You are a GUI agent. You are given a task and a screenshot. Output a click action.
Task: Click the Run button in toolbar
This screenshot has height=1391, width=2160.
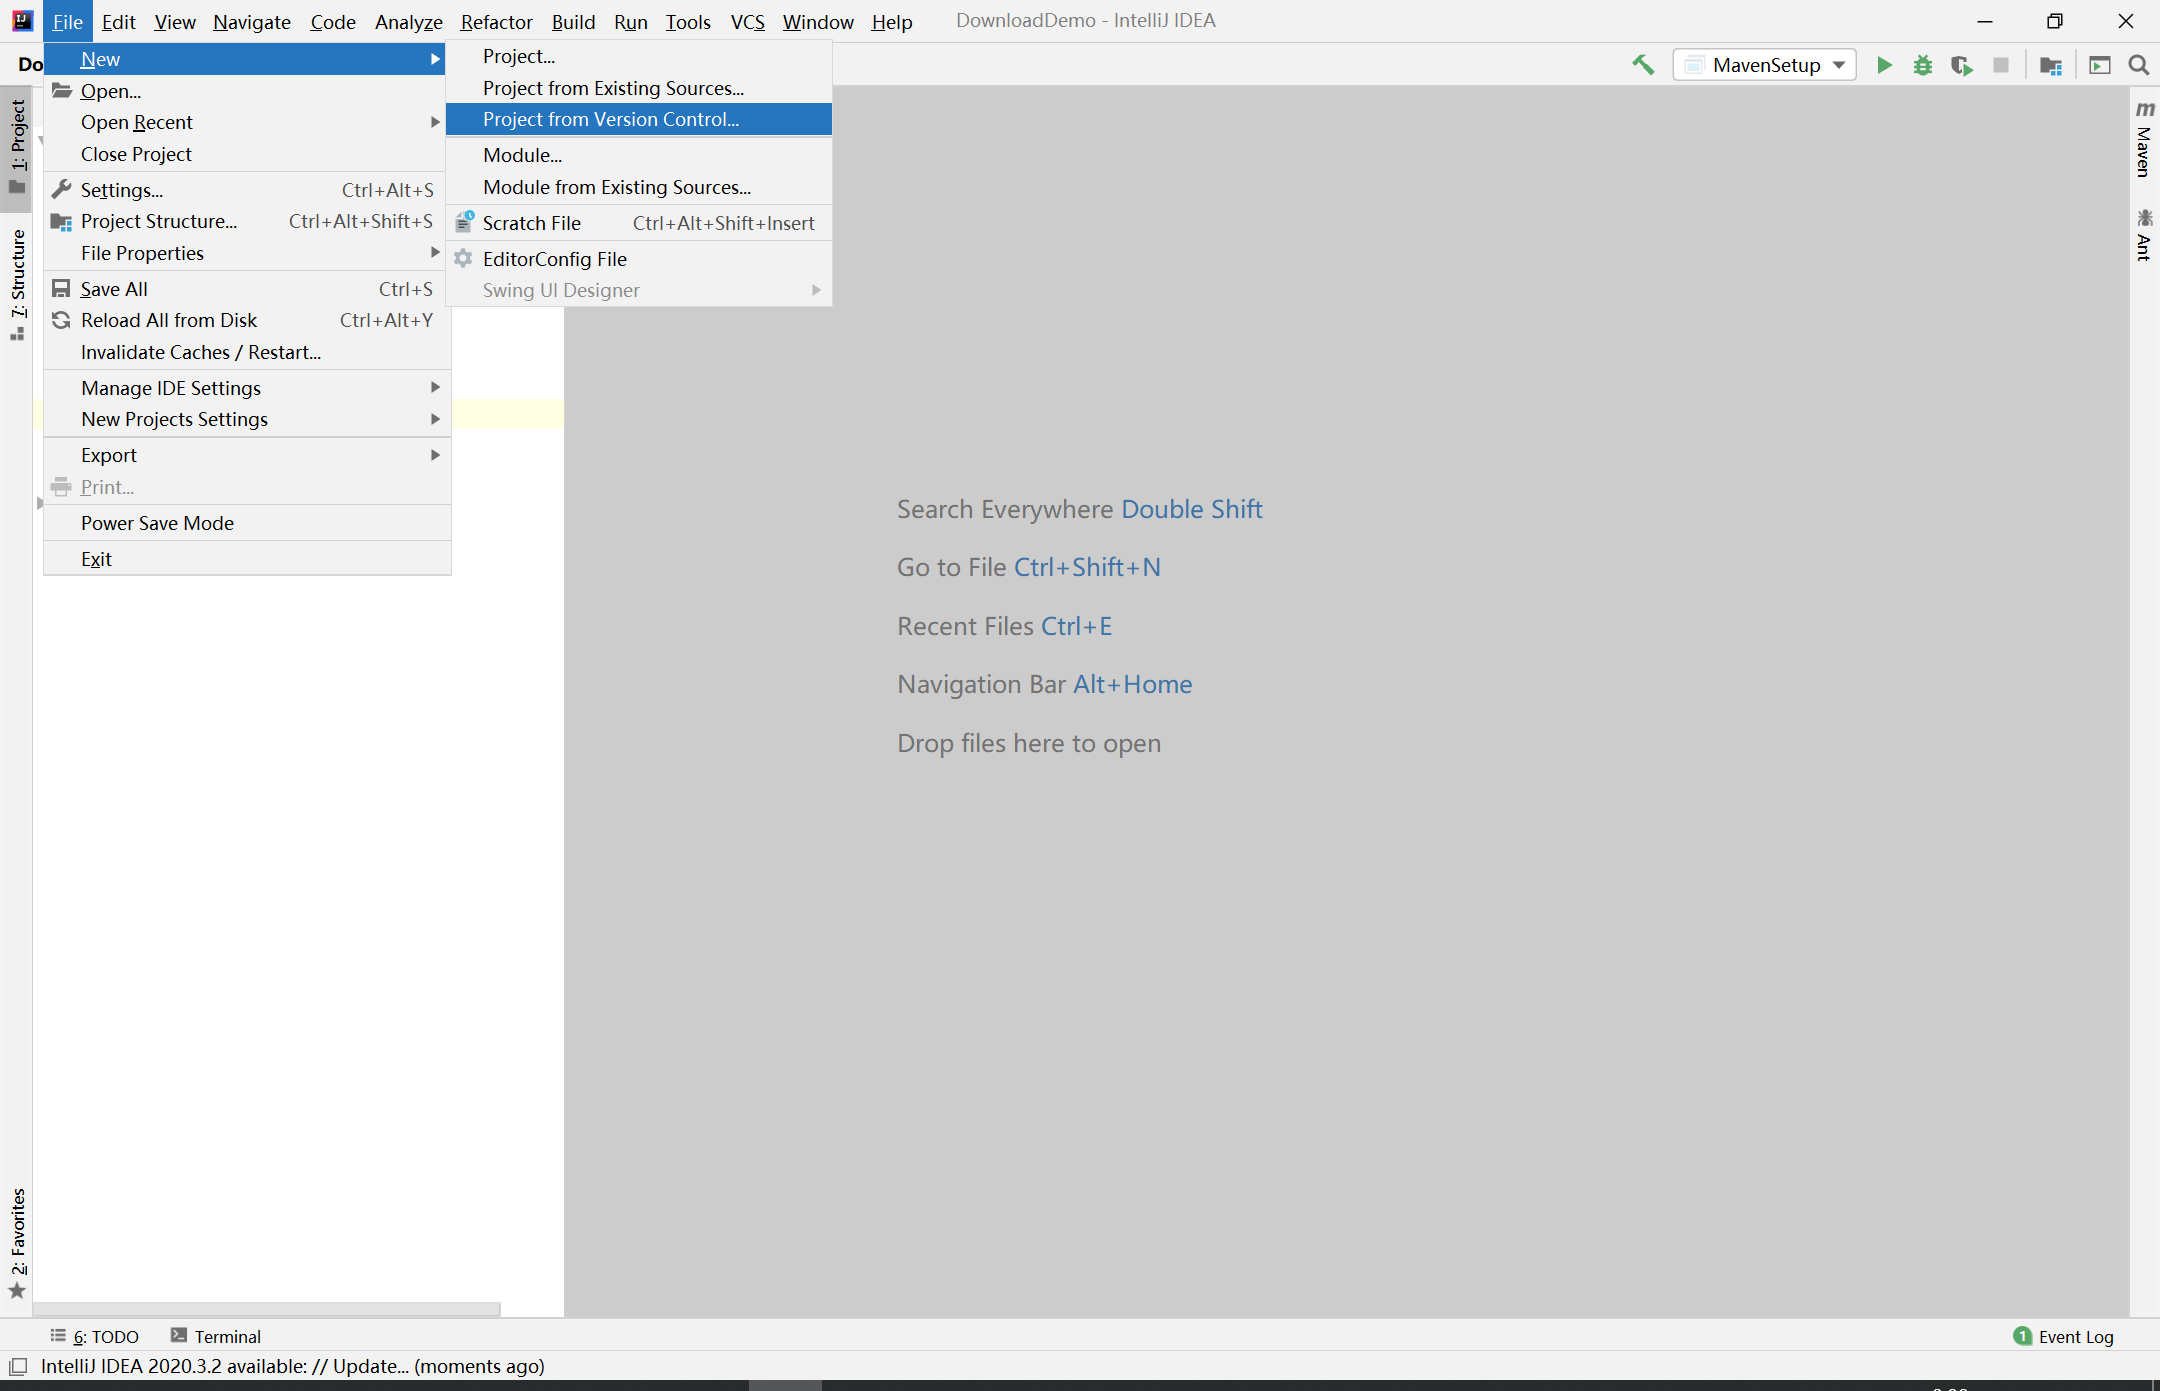[1884, 65]
